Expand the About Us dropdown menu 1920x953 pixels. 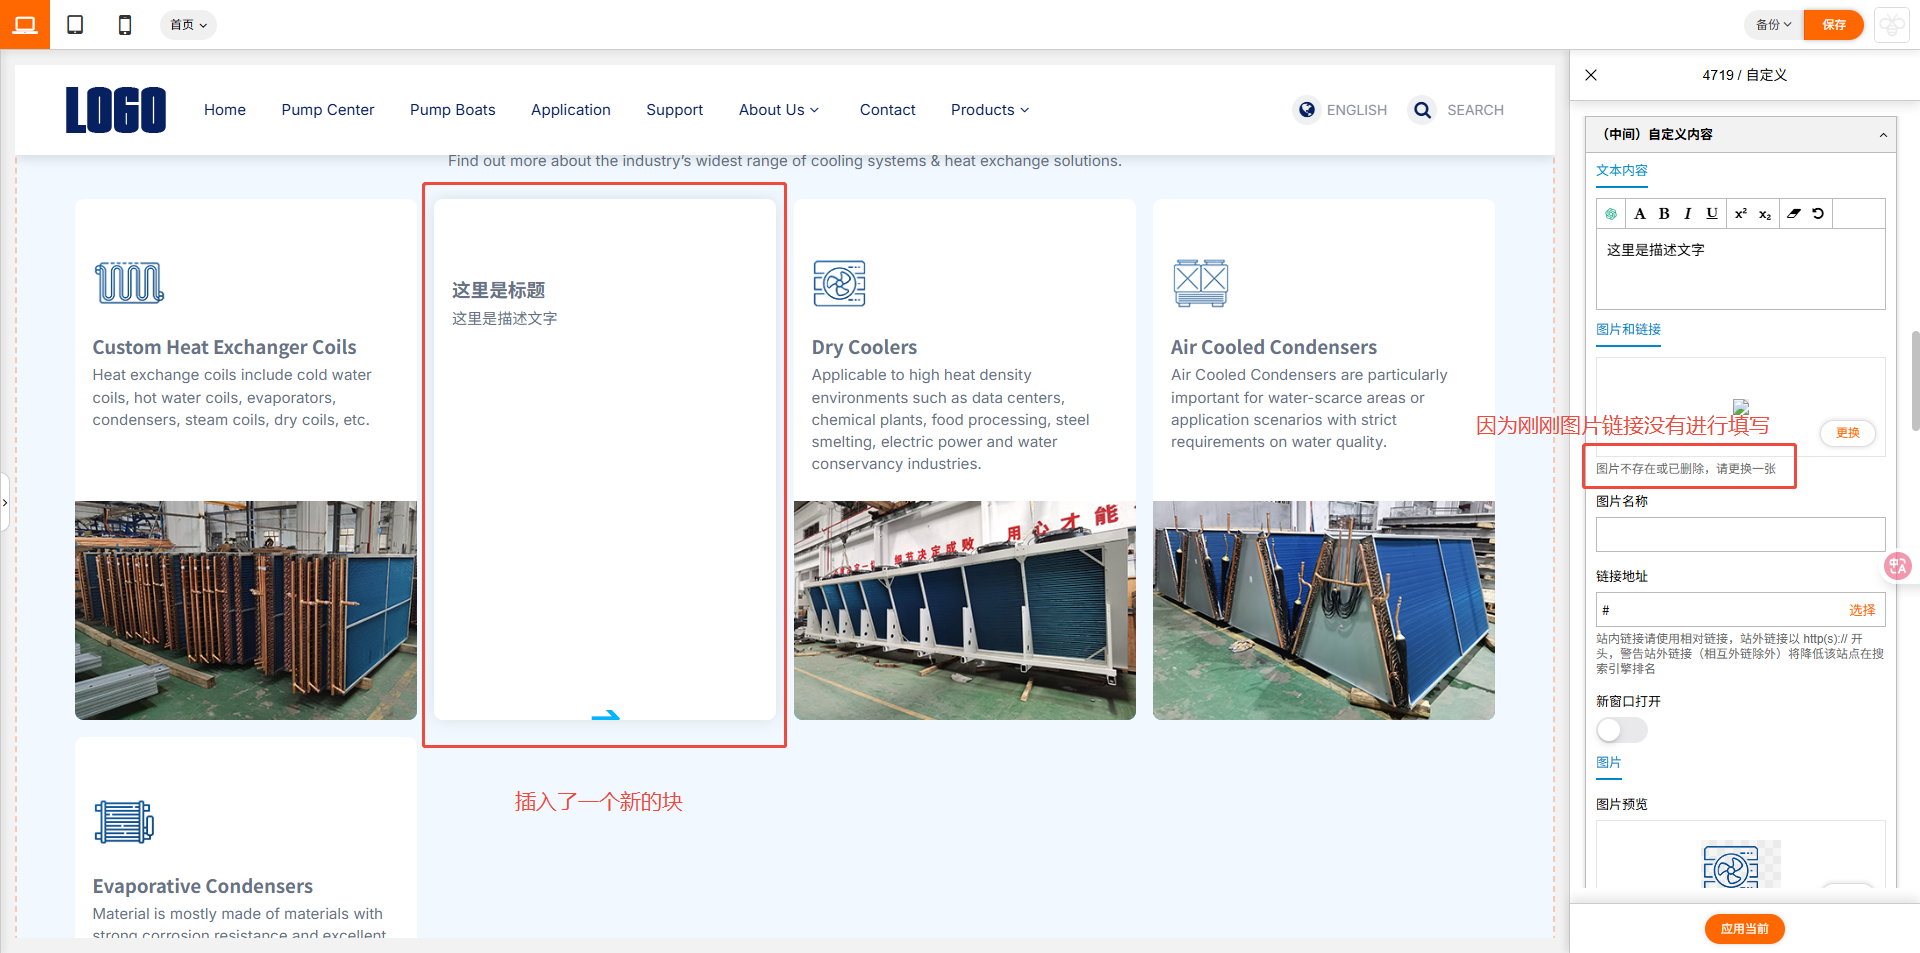pyautogui.click(x=779, y=110)
